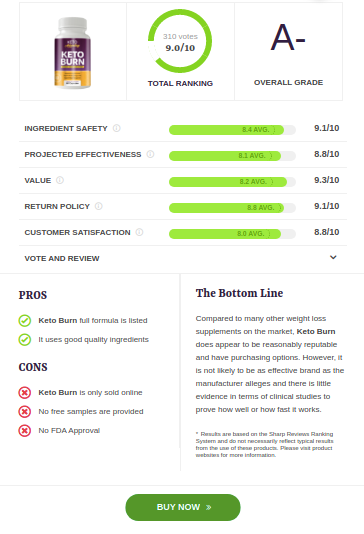Click the info icon beside Ingredient Safety

tap(116, 128)
